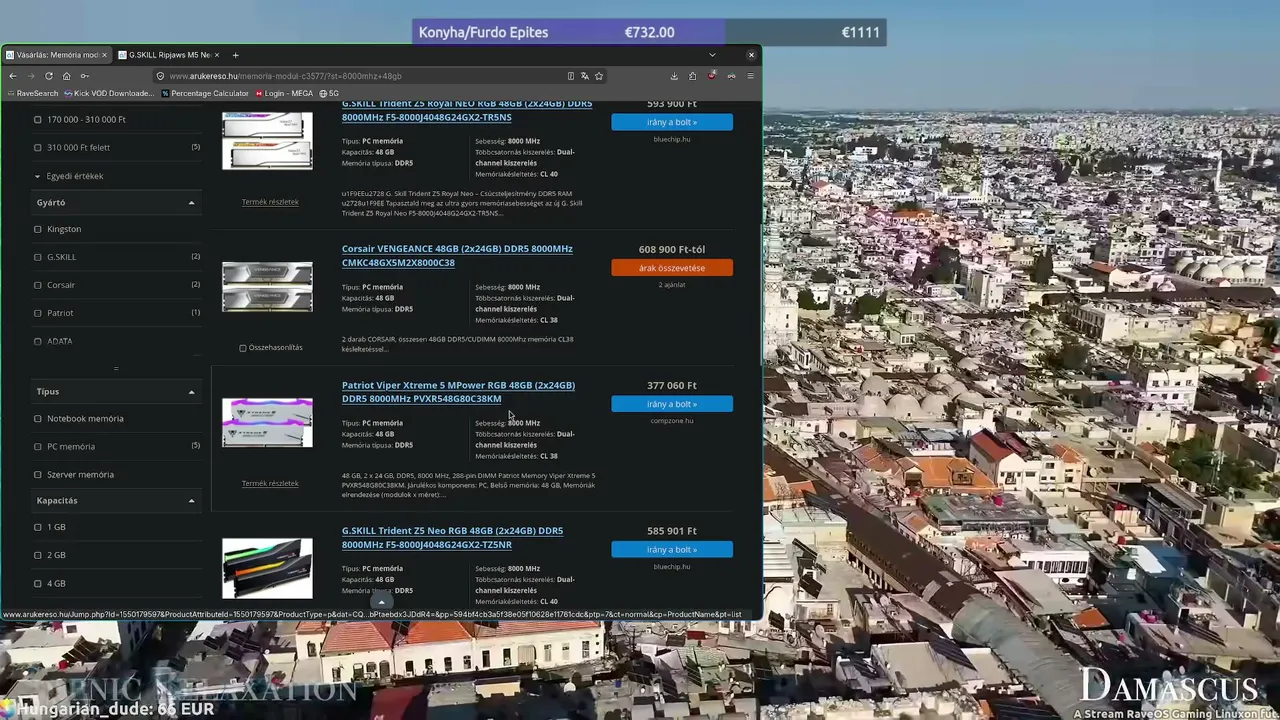Go to shop for the 585 901 Ft offer
The image size is (1280, 720).
coord(672,550)
